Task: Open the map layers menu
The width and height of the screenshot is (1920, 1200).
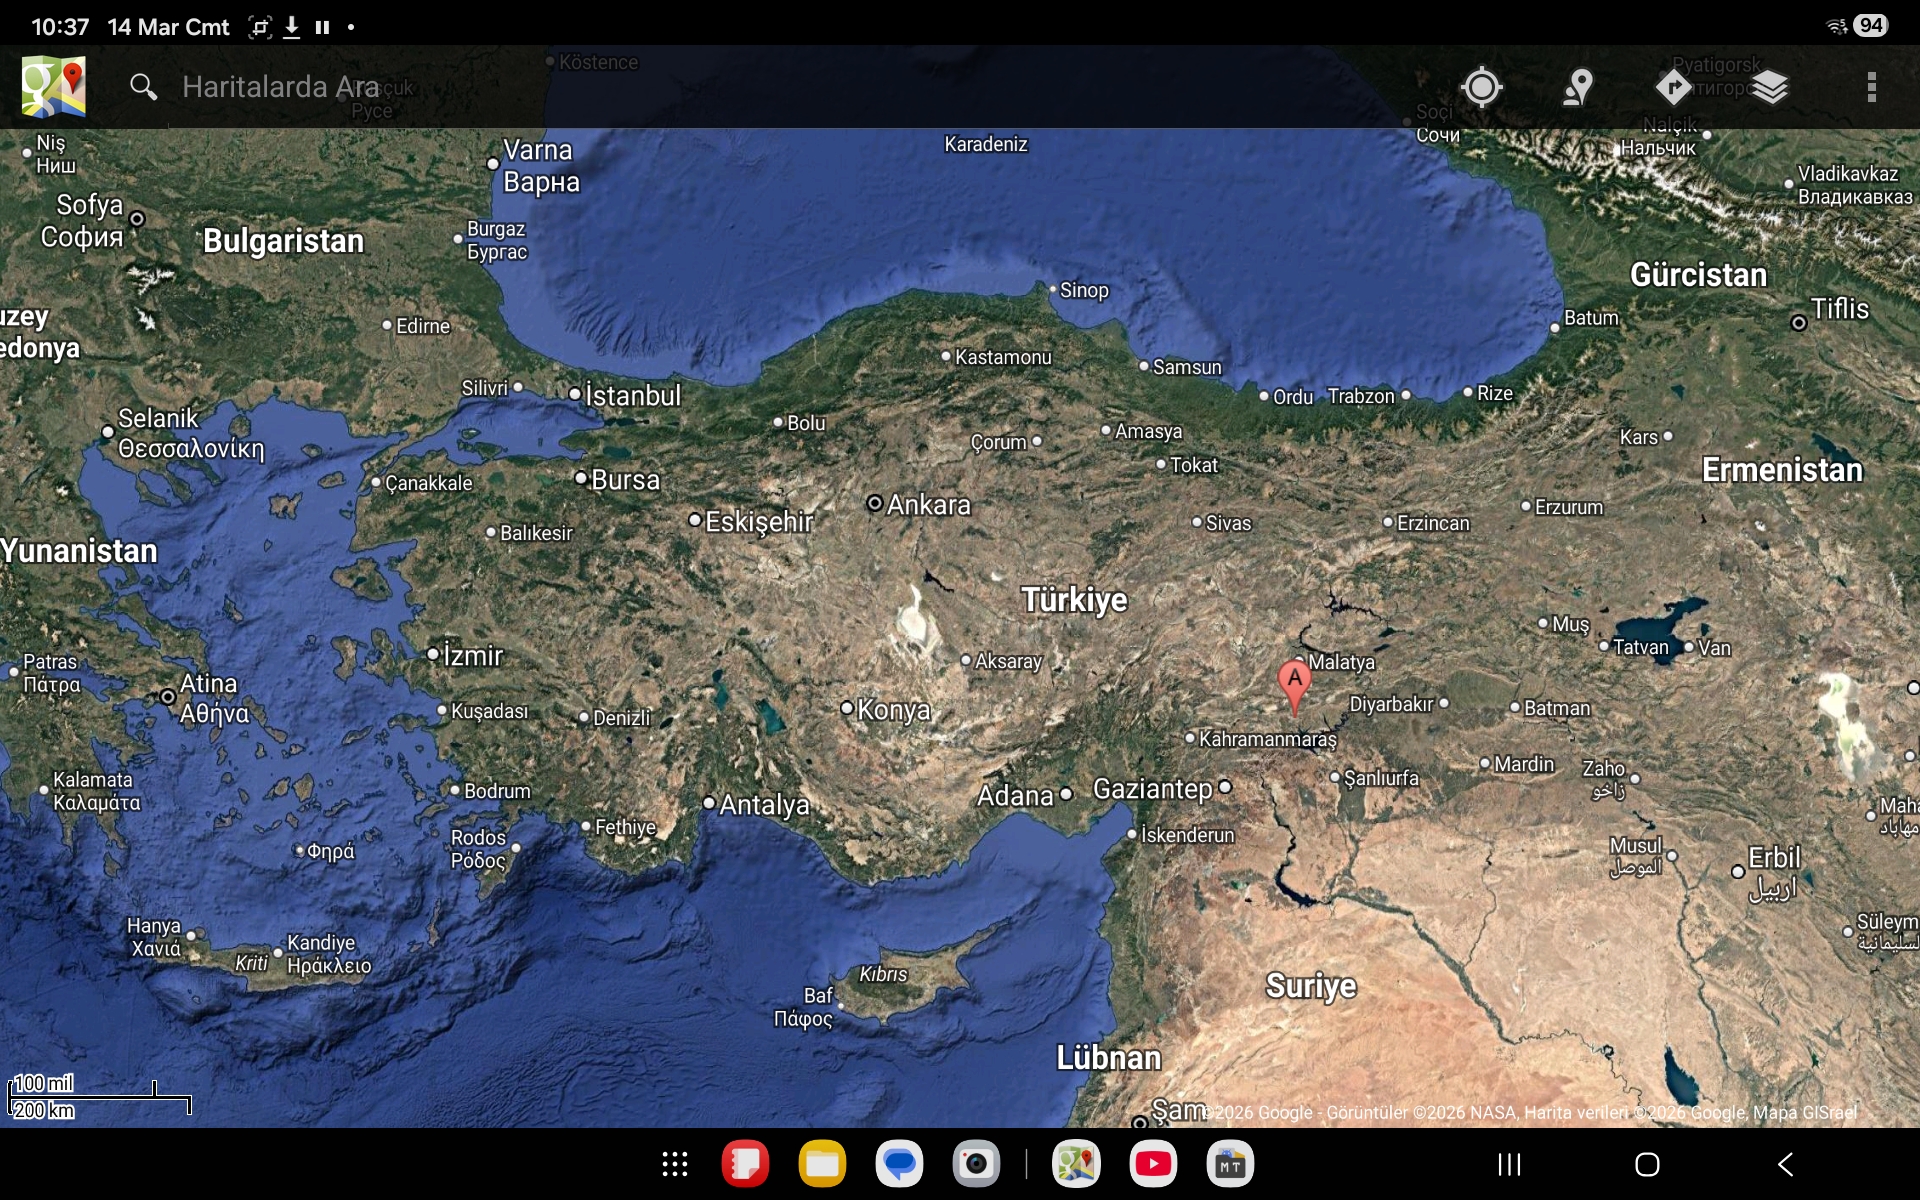Action: pyautogui.click(x=1769, y=87)
